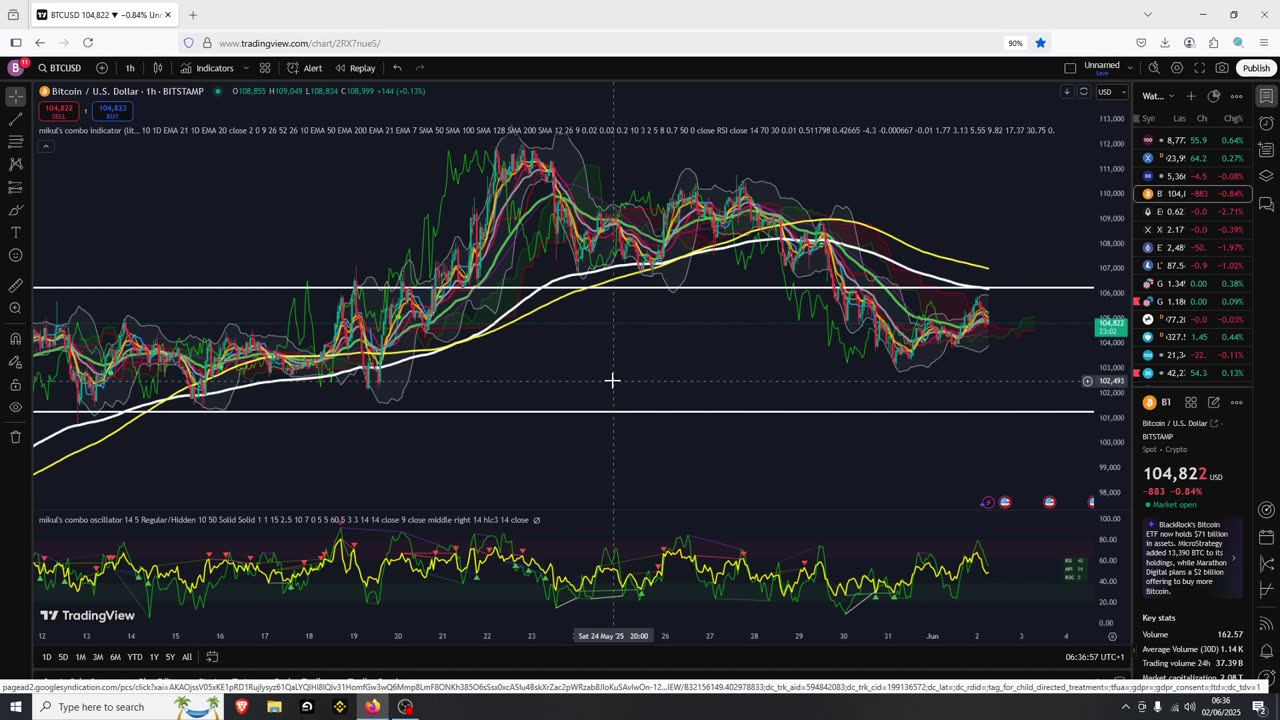Screen dimensions: 1280x720
Task: Open the 1h timeframe selector
Action: [x=130, y=68]
